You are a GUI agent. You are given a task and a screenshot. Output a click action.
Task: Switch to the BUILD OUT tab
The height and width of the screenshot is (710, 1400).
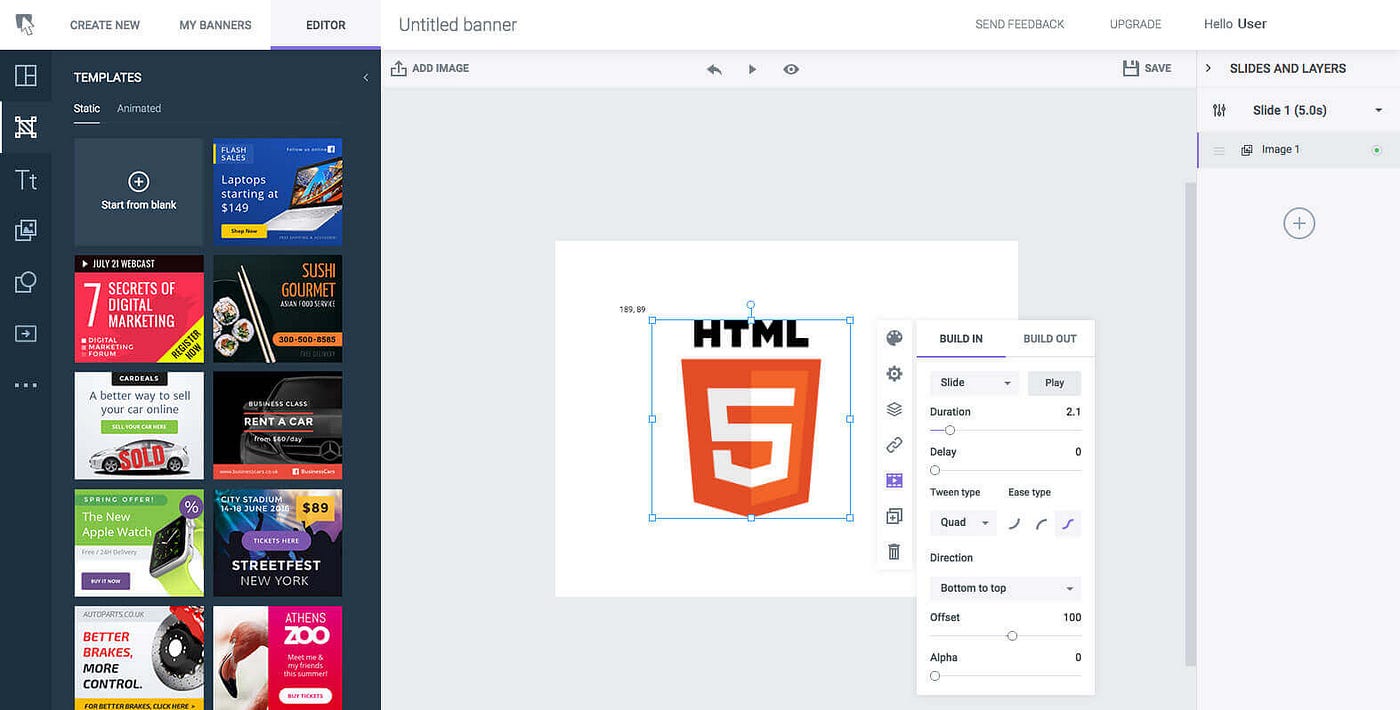coord(1049,338)
